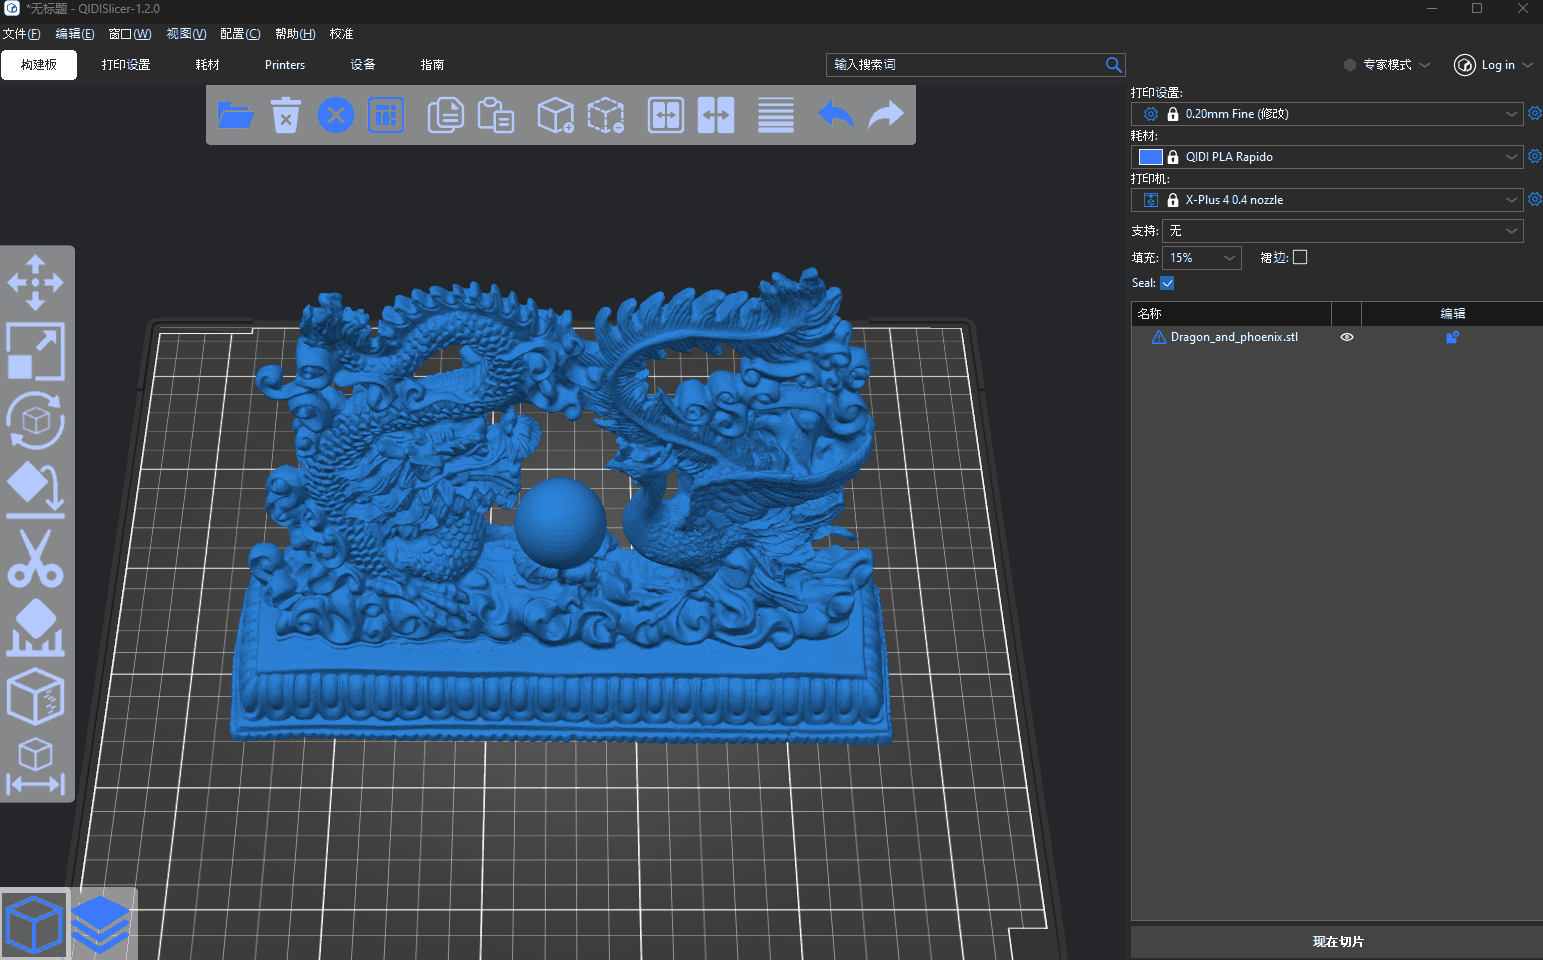Open the QIDI PLA Rapido filament dropdown

click(1328, 157)
